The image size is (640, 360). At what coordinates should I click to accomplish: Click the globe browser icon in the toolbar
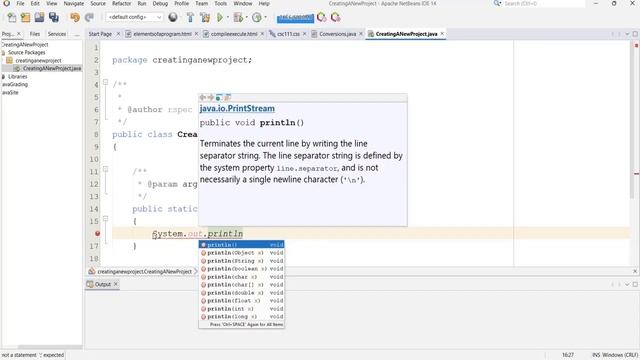point(173,17)
